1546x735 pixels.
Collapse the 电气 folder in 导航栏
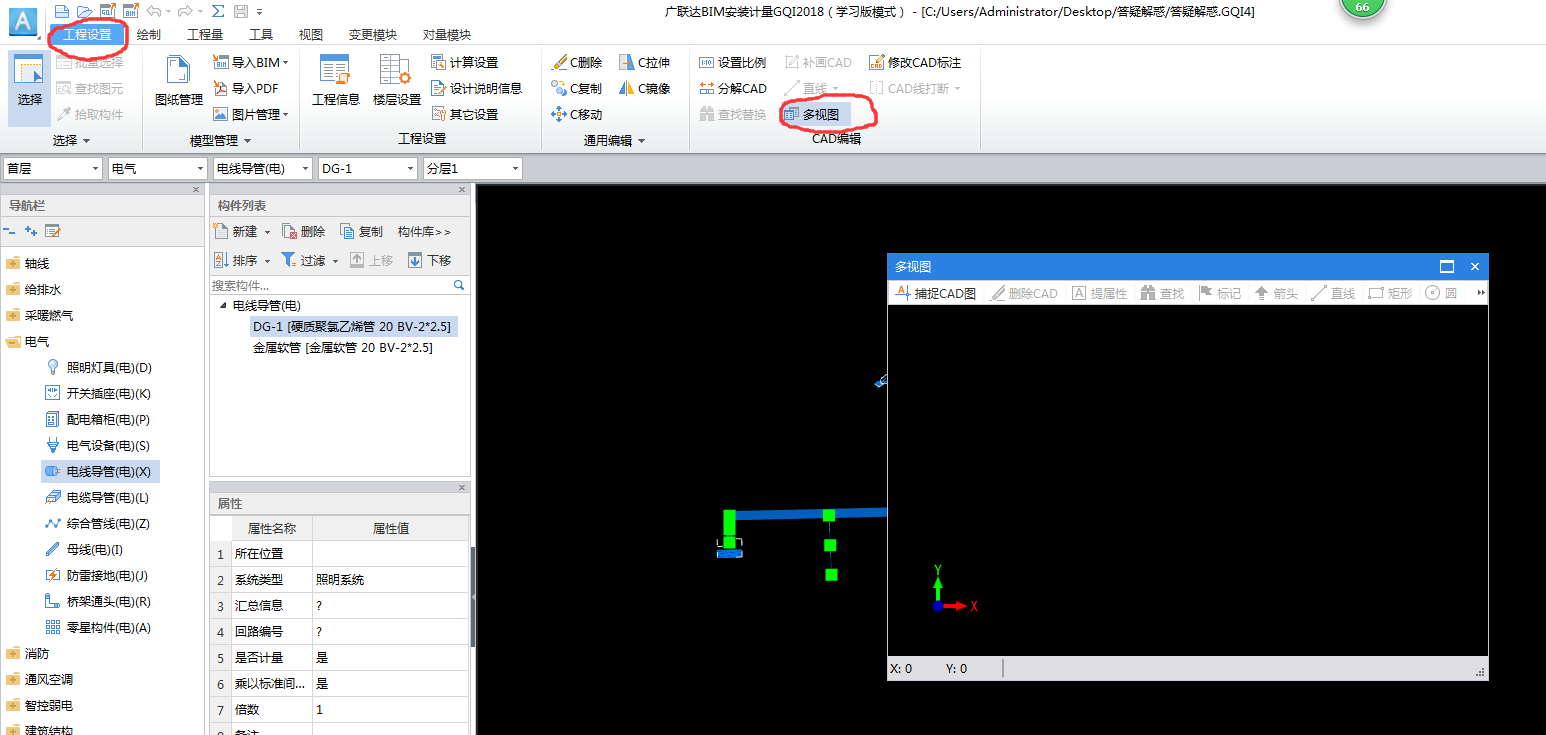(13, 342)
